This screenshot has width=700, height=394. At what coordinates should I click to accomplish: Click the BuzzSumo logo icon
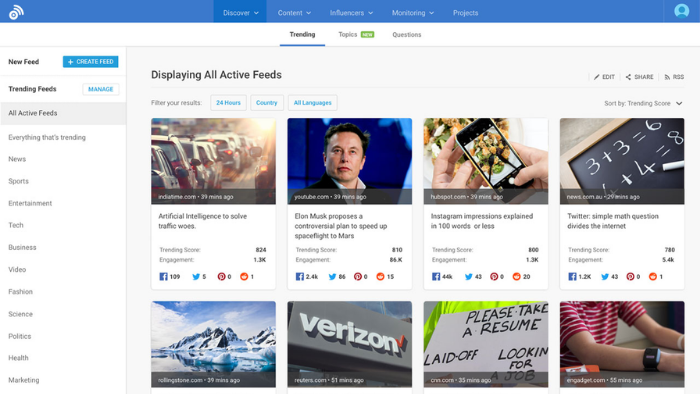(17, 12)
